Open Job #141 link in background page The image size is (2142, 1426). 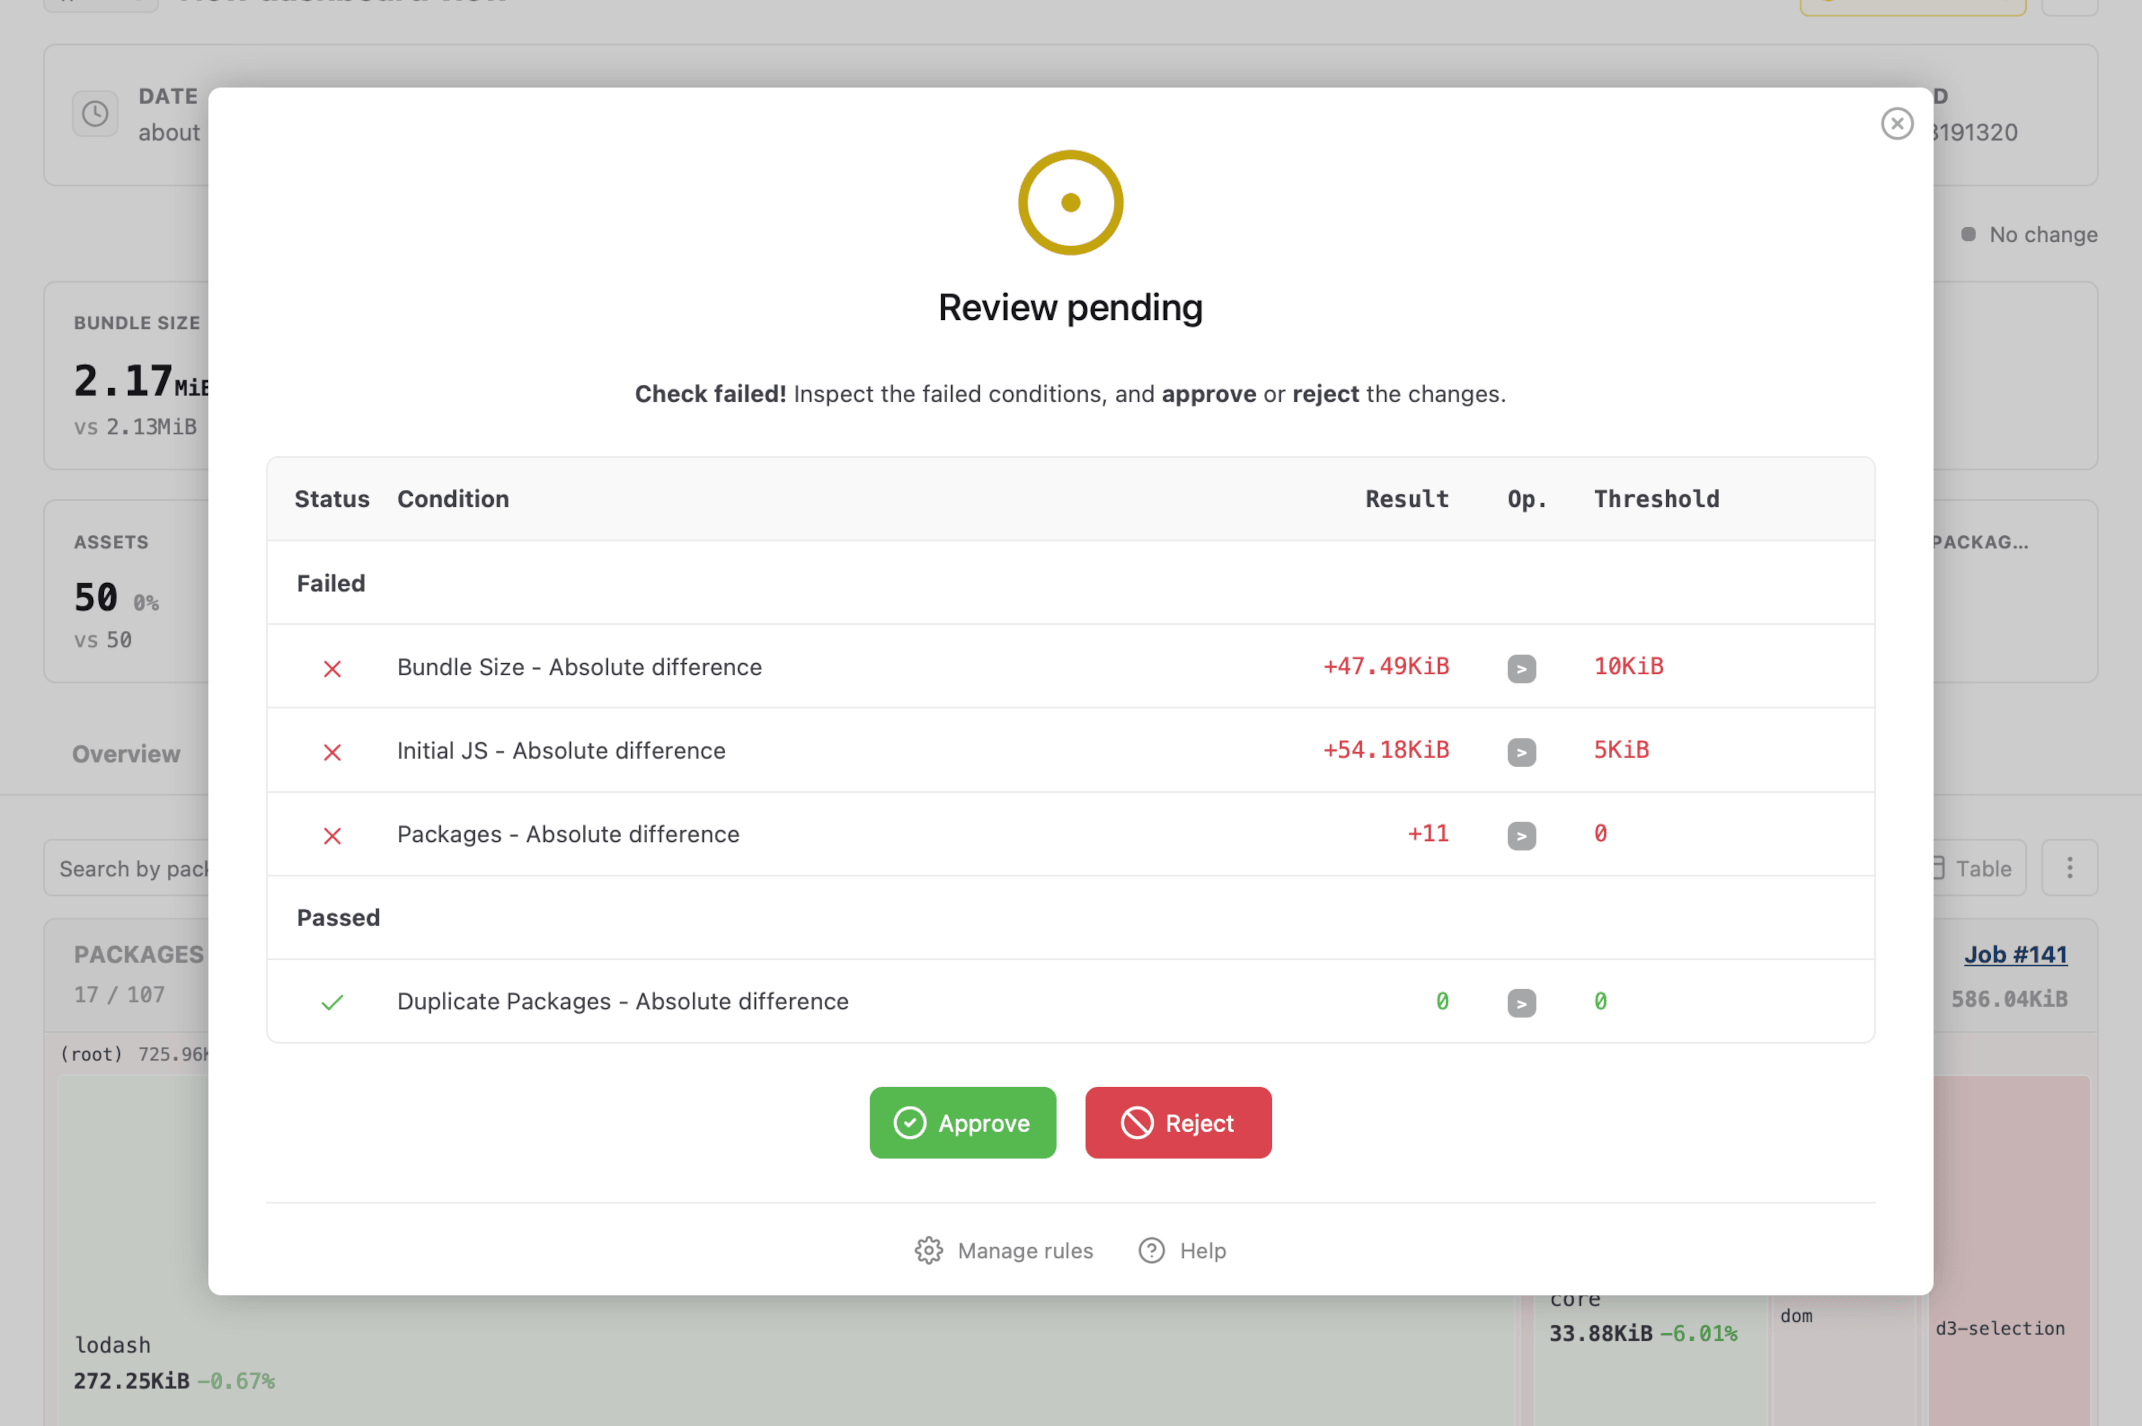pos(2015,955)
